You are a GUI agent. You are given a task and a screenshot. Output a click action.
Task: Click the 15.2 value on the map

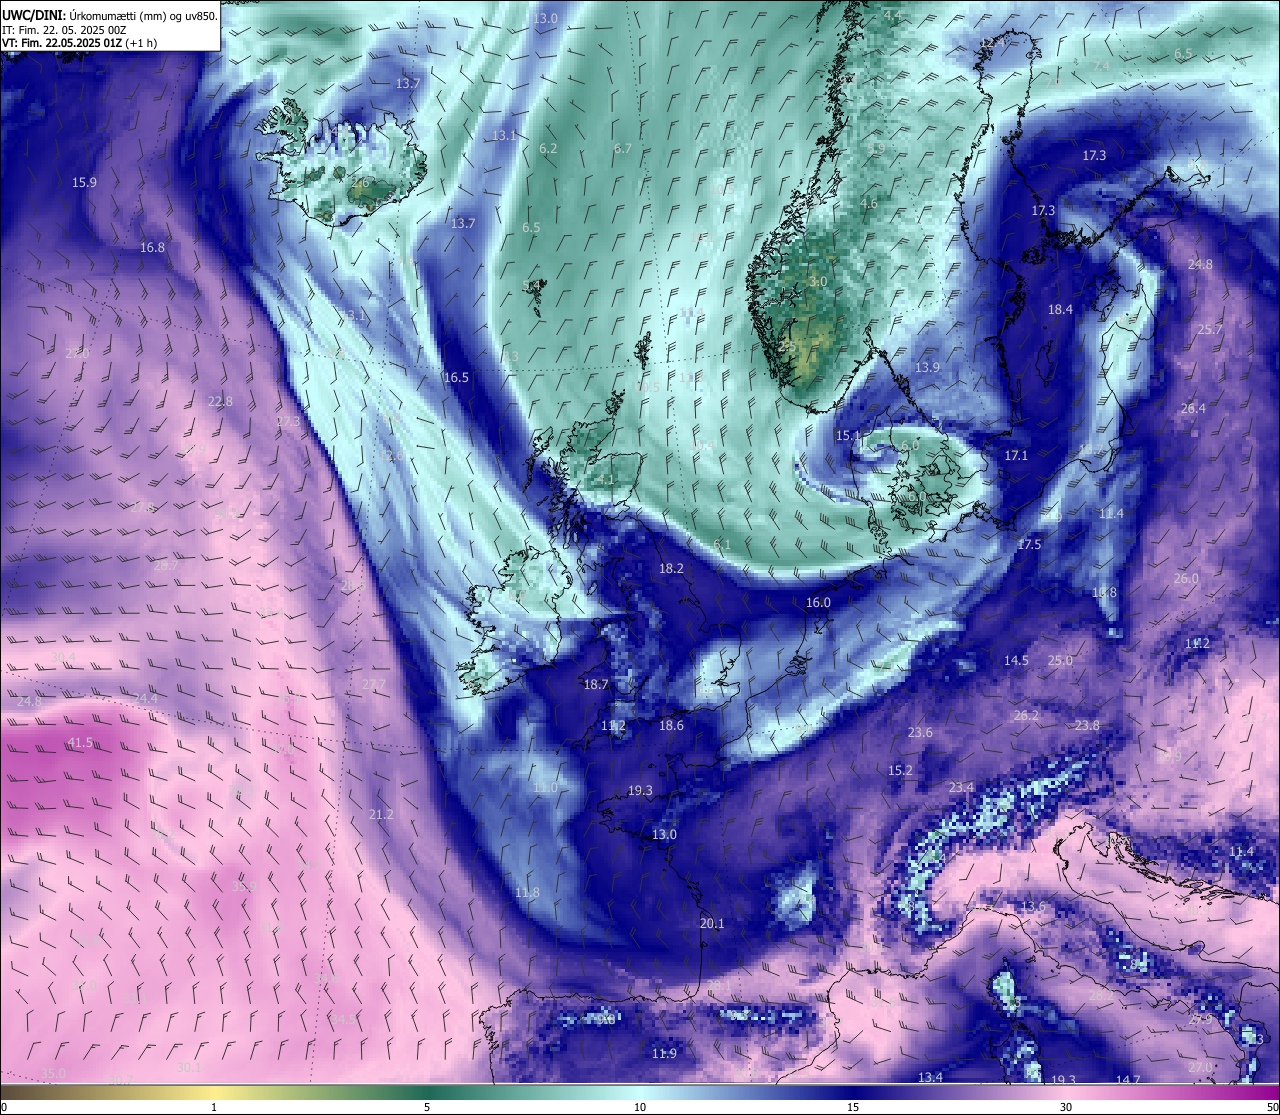click(900, 771)
